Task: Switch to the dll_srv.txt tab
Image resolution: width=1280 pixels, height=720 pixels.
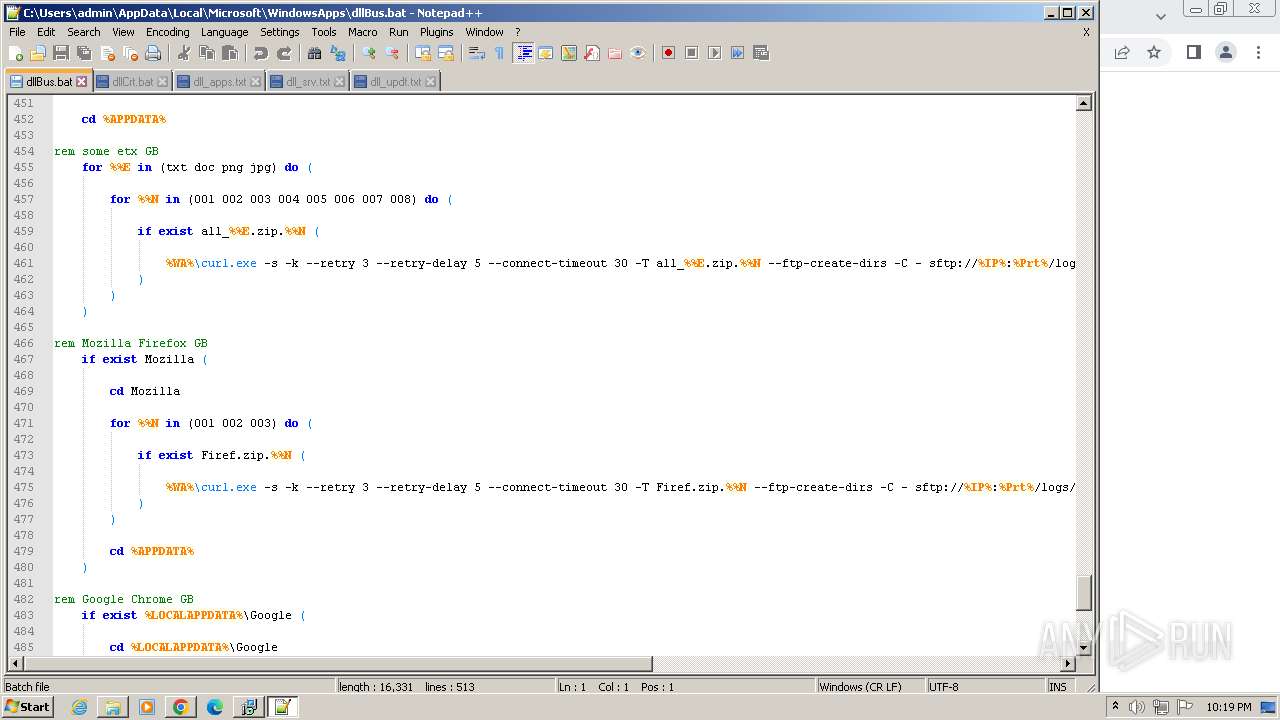Action: [307, 82]
